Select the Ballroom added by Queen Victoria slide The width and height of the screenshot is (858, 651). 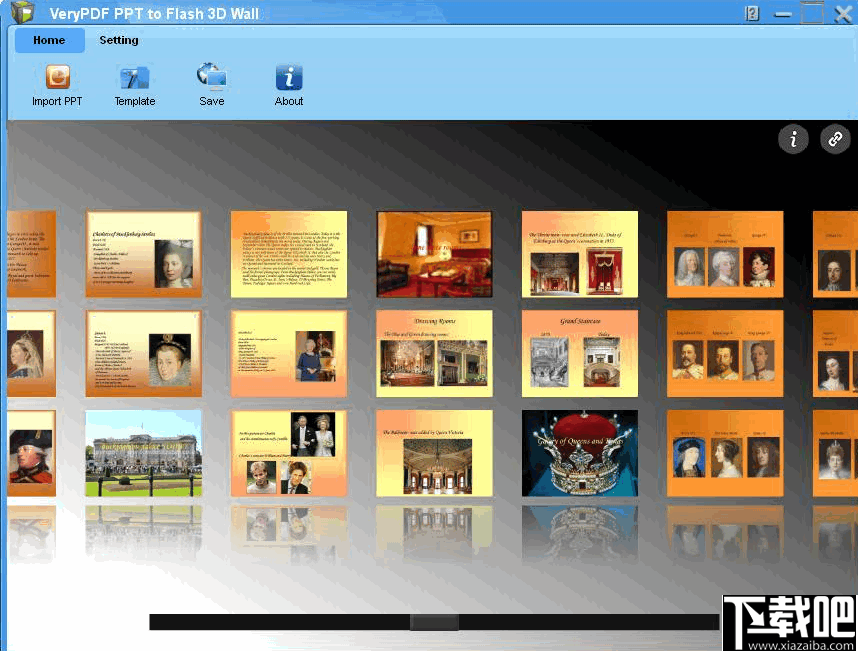[x=434, y=453]
